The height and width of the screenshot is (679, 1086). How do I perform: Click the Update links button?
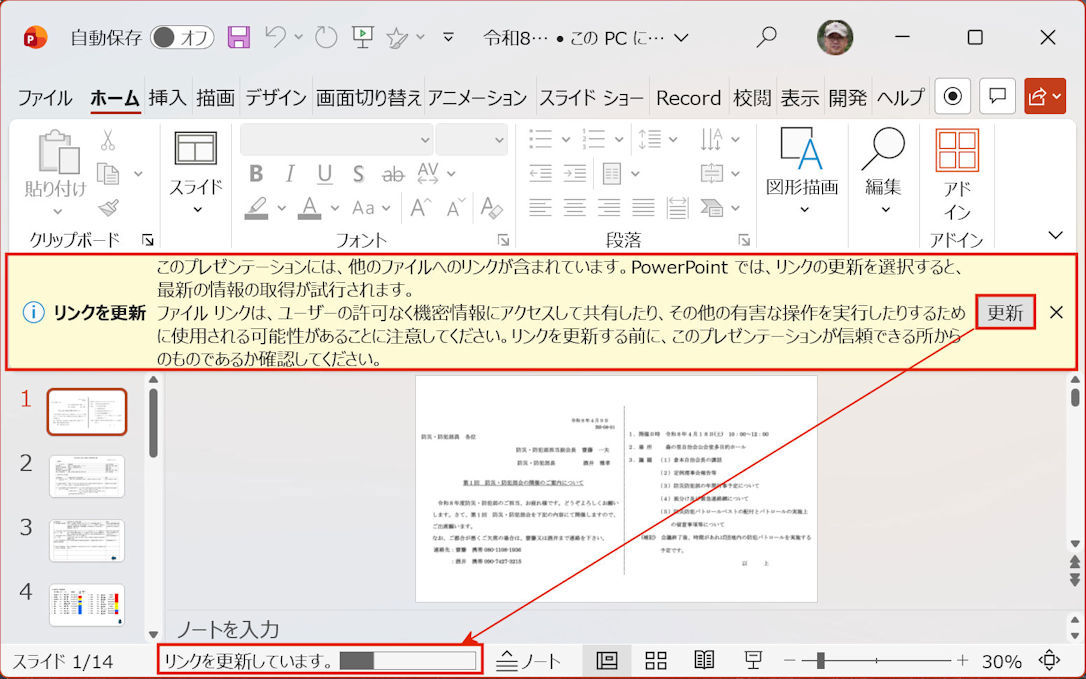click(x=1005, y=312)
